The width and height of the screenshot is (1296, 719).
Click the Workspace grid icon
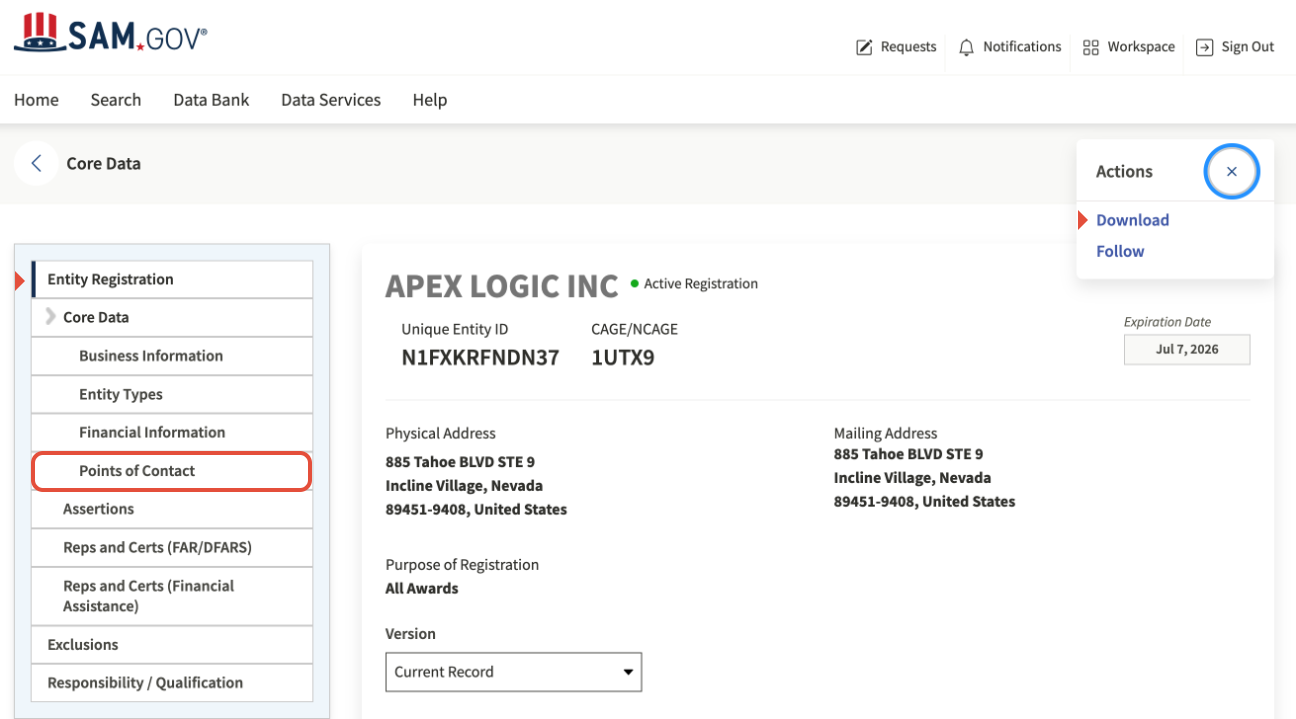[x=1091, y=47]
